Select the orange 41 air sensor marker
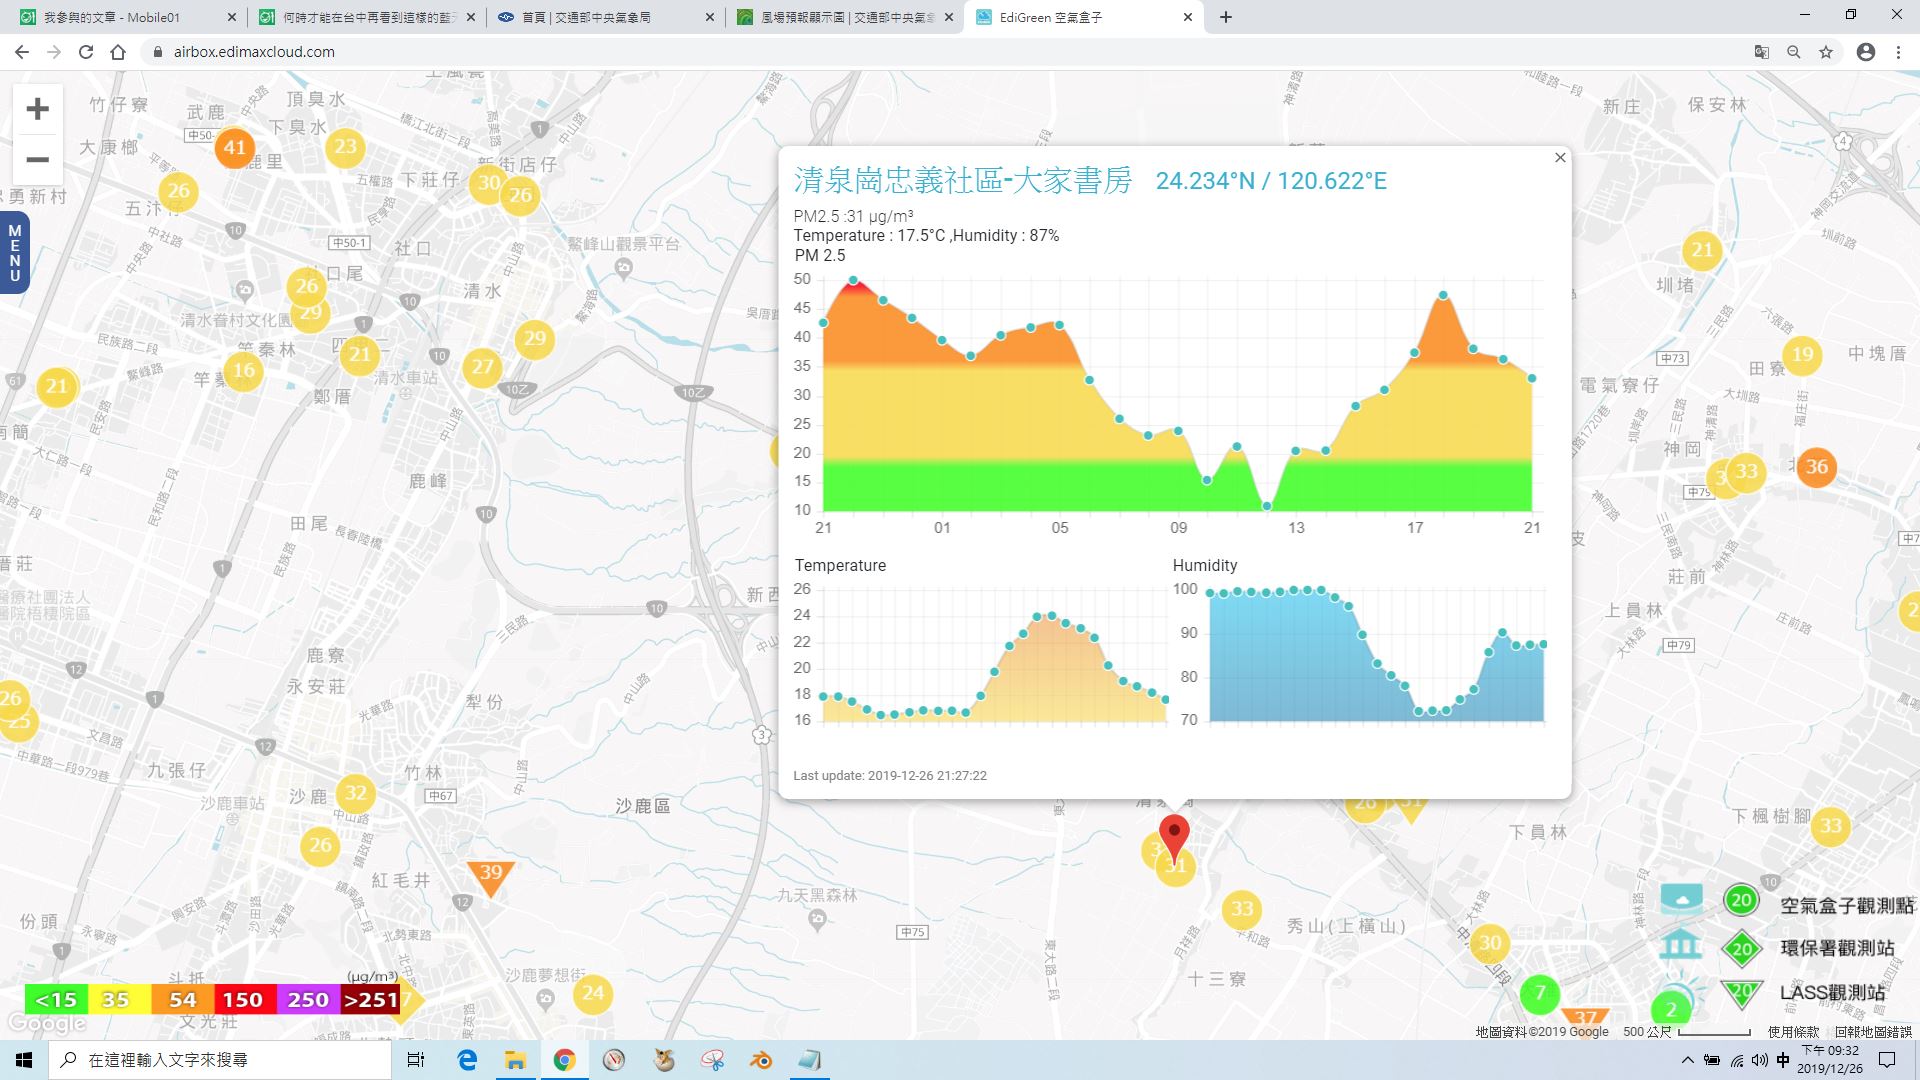 (x=234, y=148)
